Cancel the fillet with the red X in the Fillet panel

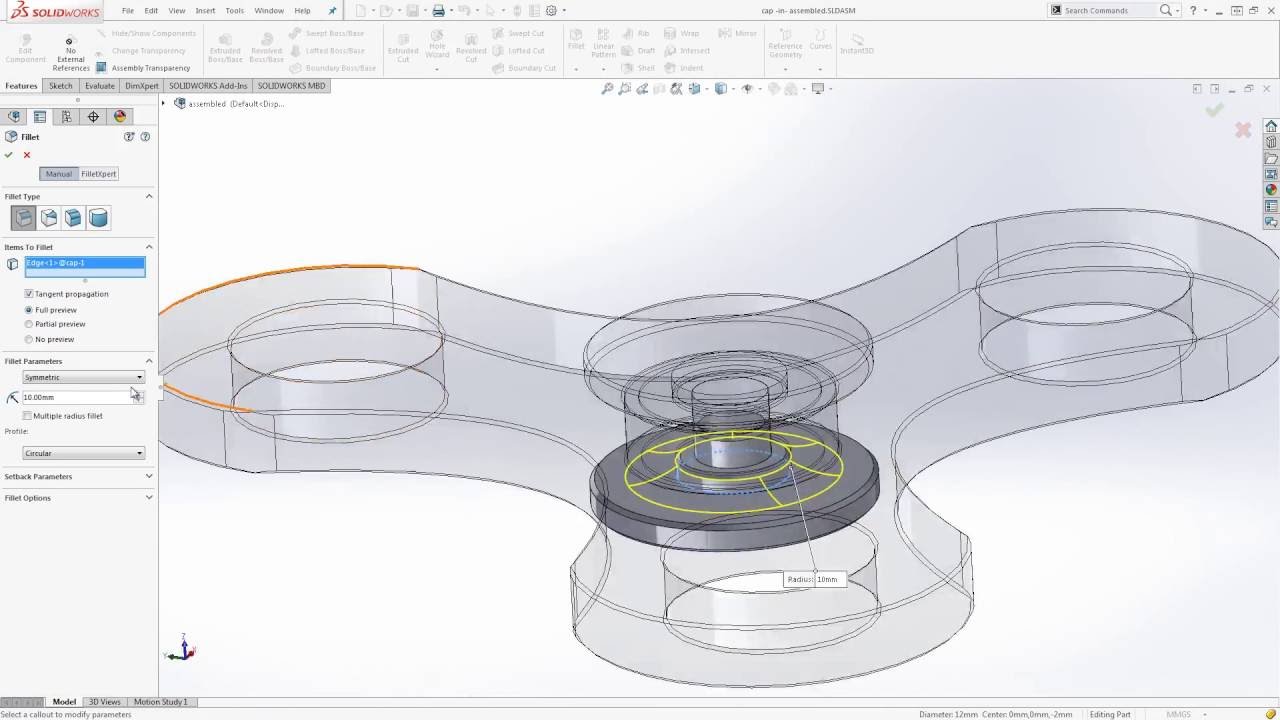pos(27,155)
